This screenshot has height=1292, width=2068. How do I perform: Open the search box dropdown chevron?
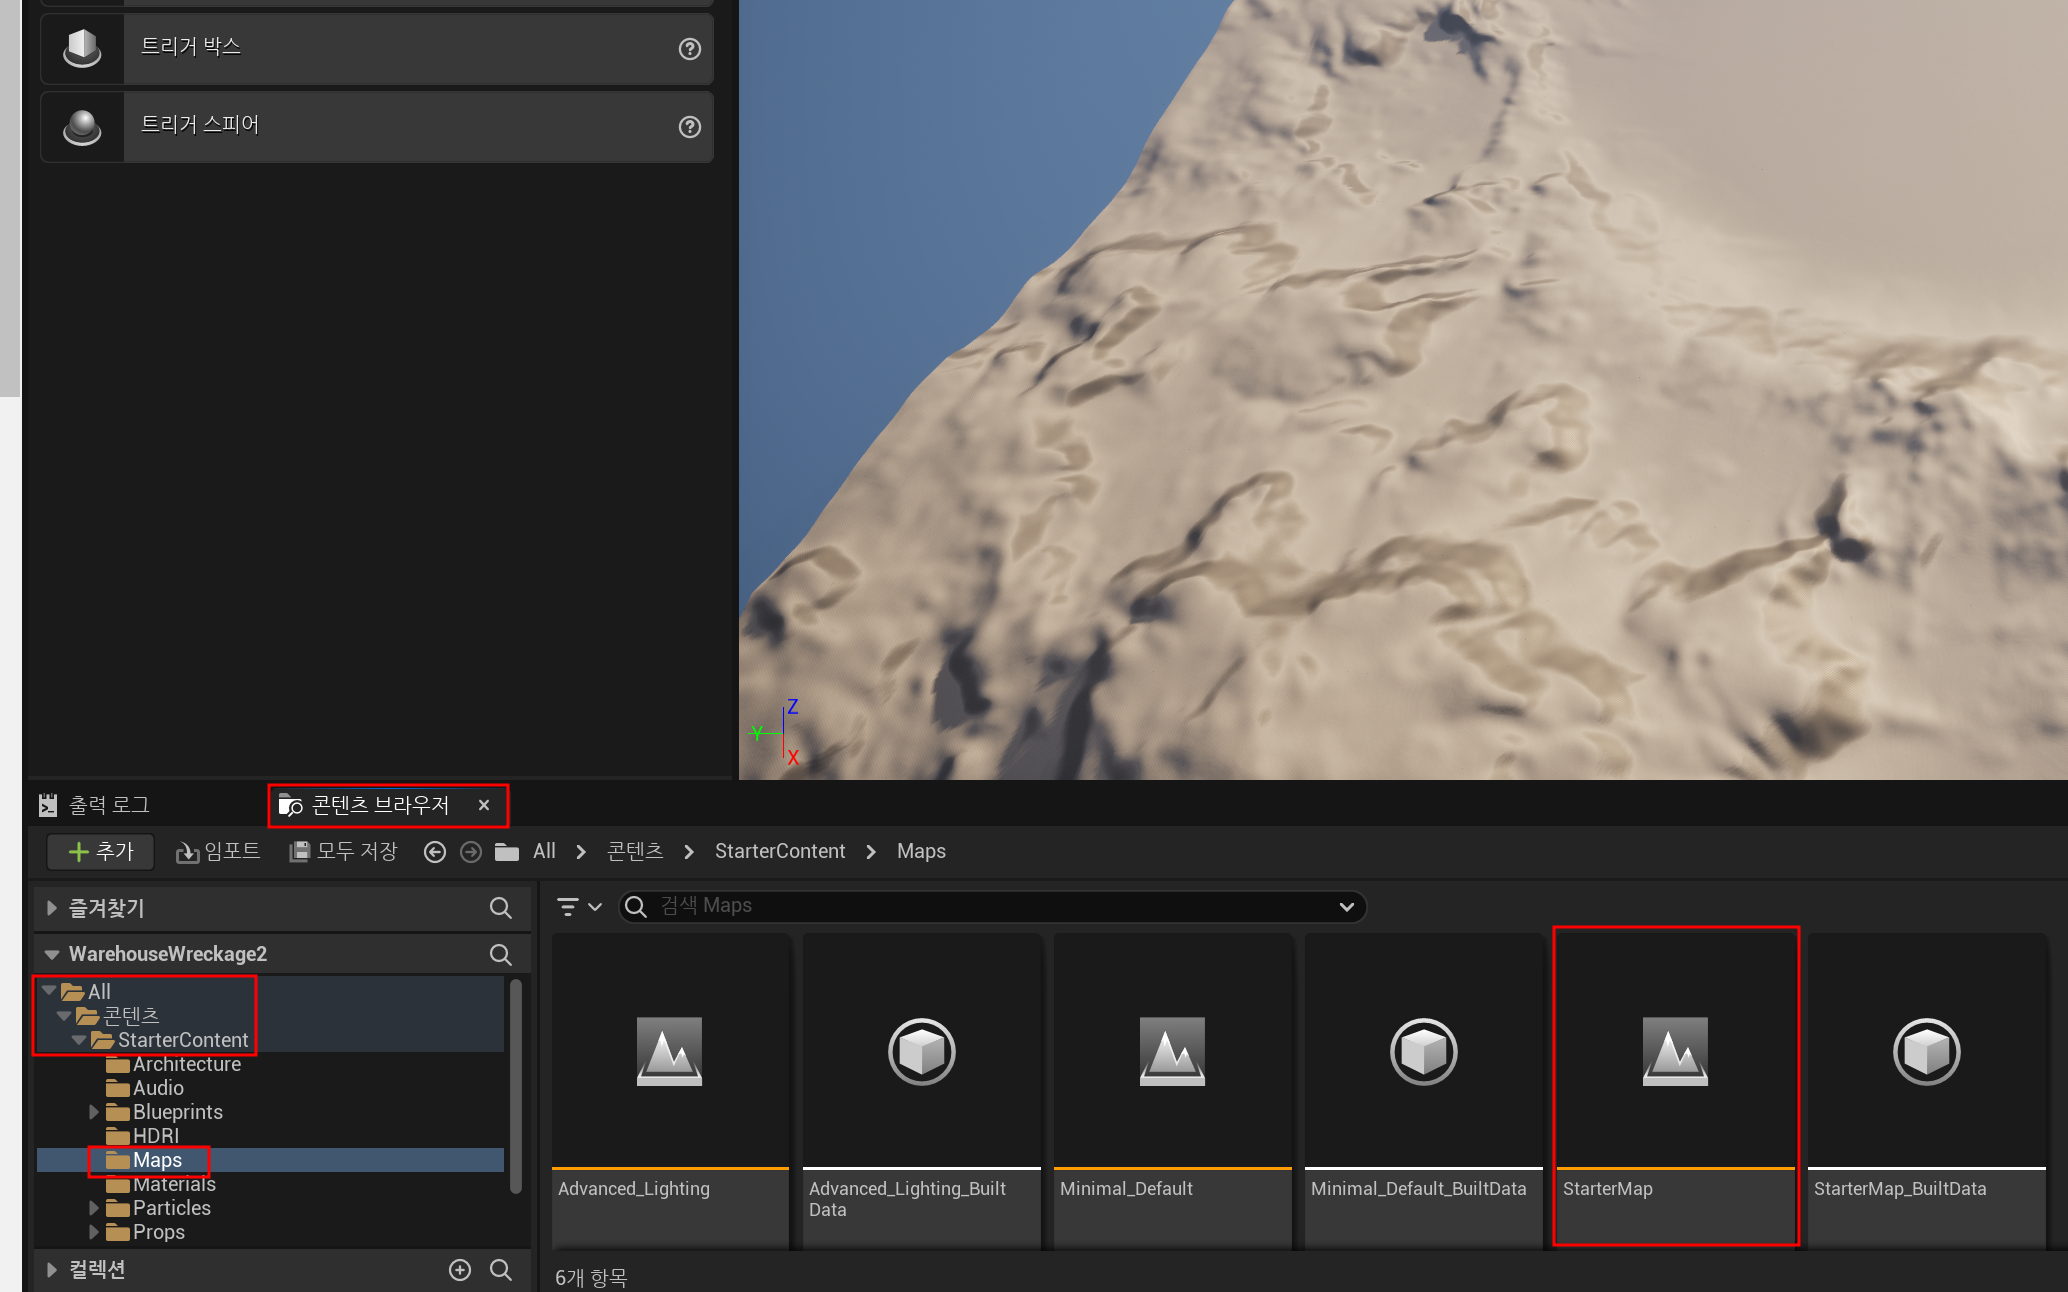[x=1346, y=906]
